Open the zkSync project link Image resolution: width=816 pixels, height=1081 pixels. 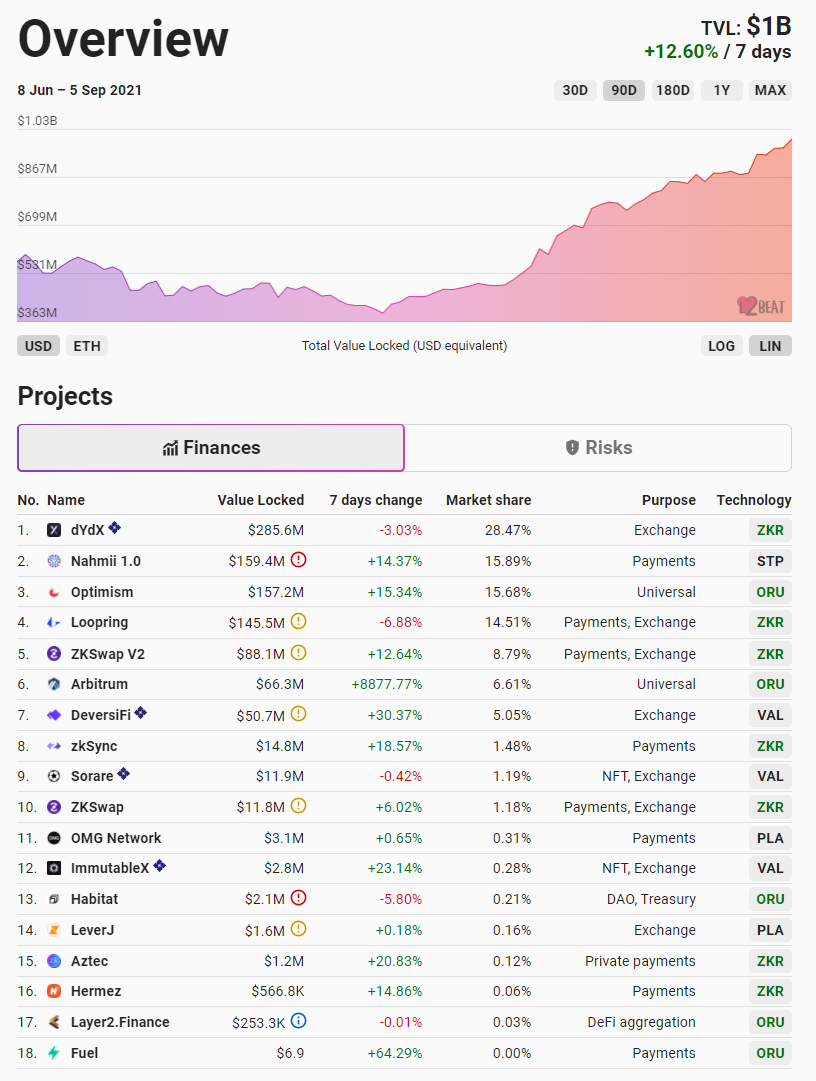[93, 746]
